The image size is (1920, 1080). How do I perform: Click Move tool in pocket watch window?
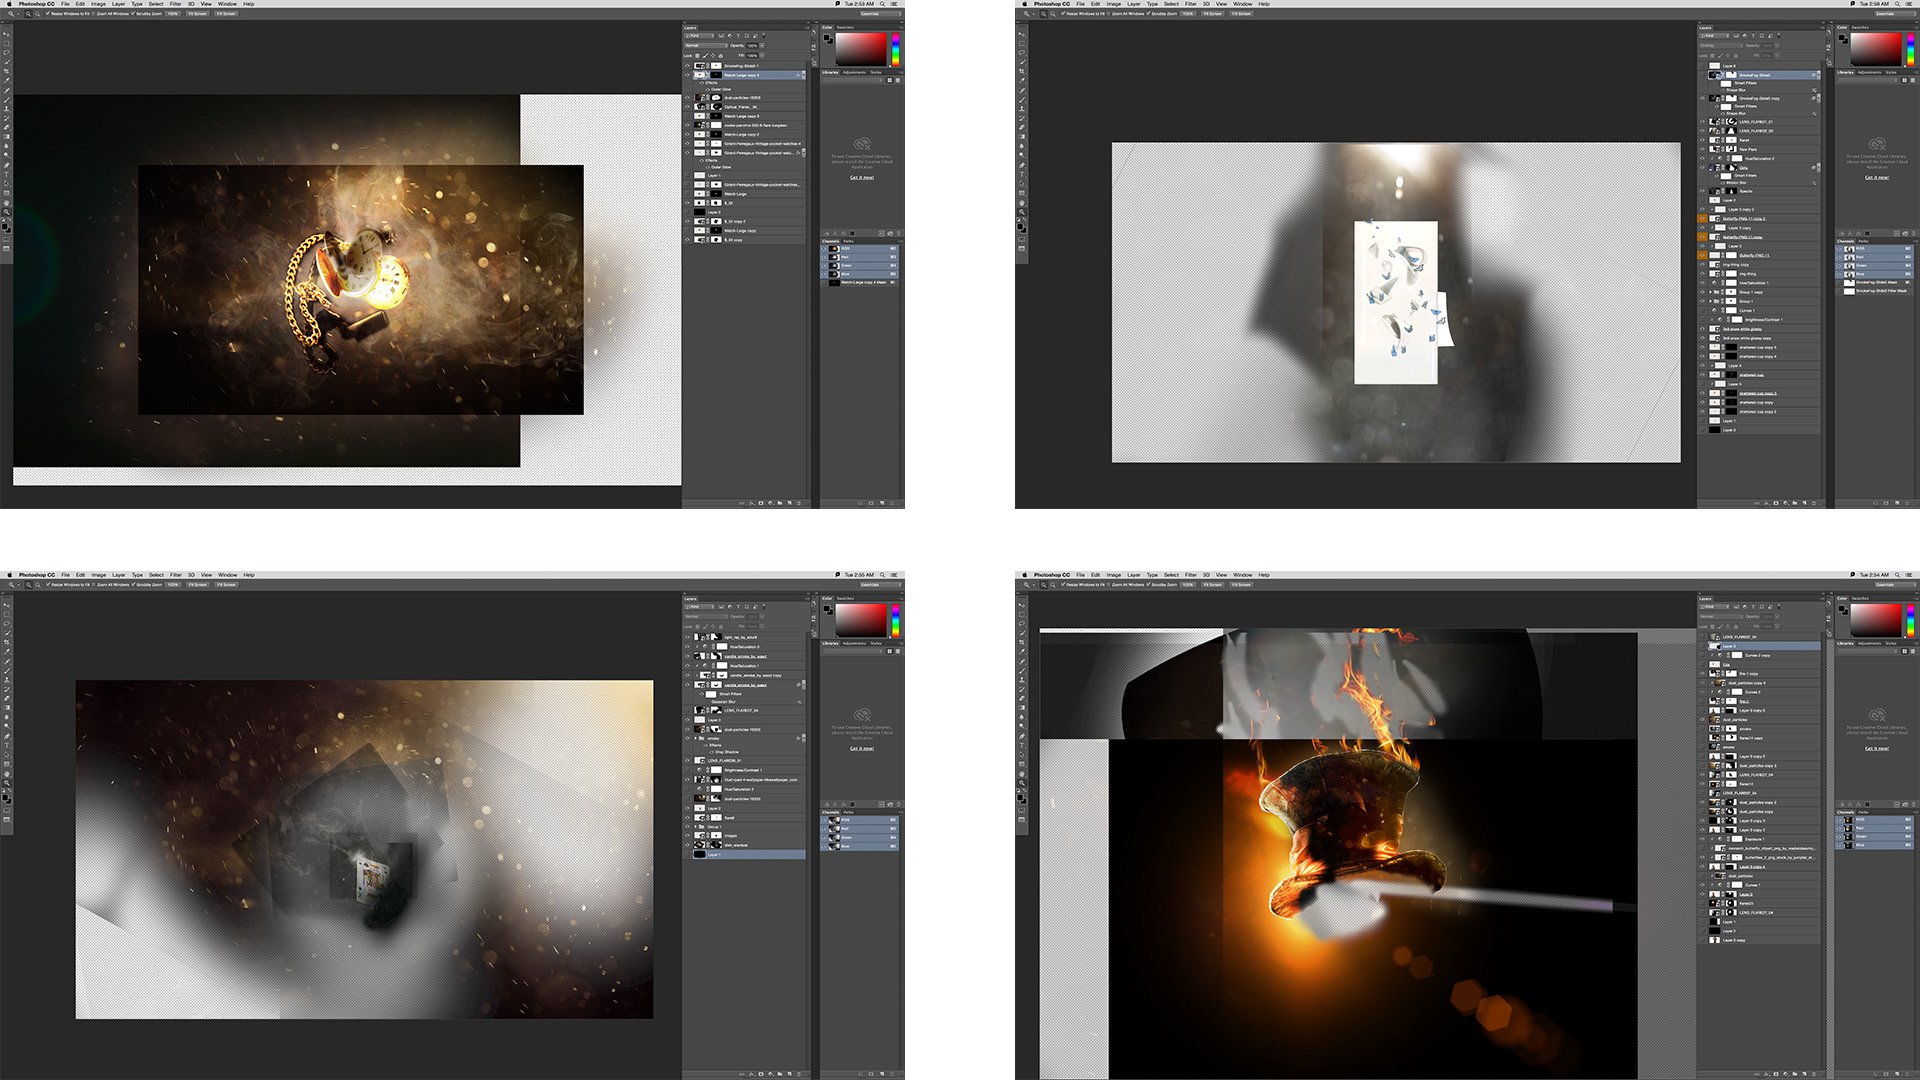[7, 34]
